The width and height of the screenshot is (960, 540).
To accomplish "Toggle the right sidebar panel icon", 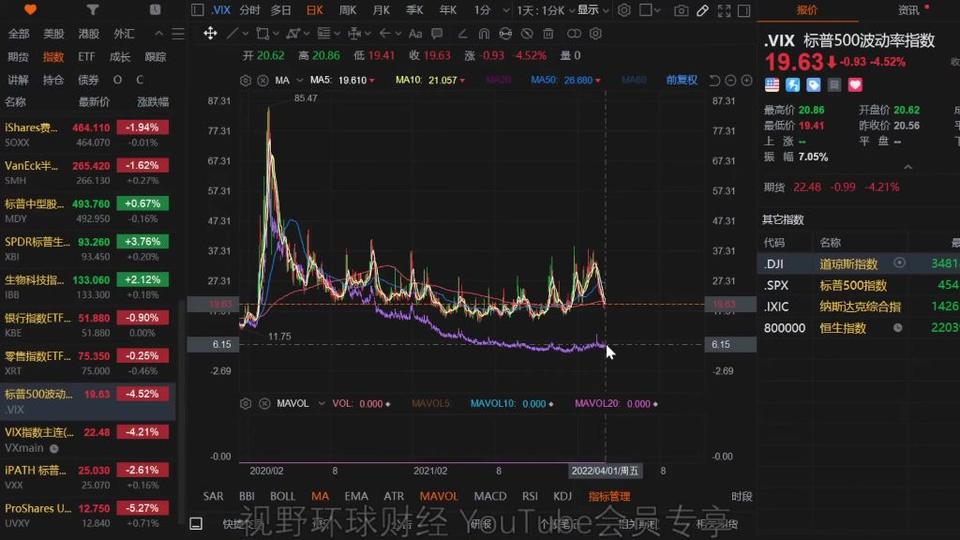I will [744, 10].
